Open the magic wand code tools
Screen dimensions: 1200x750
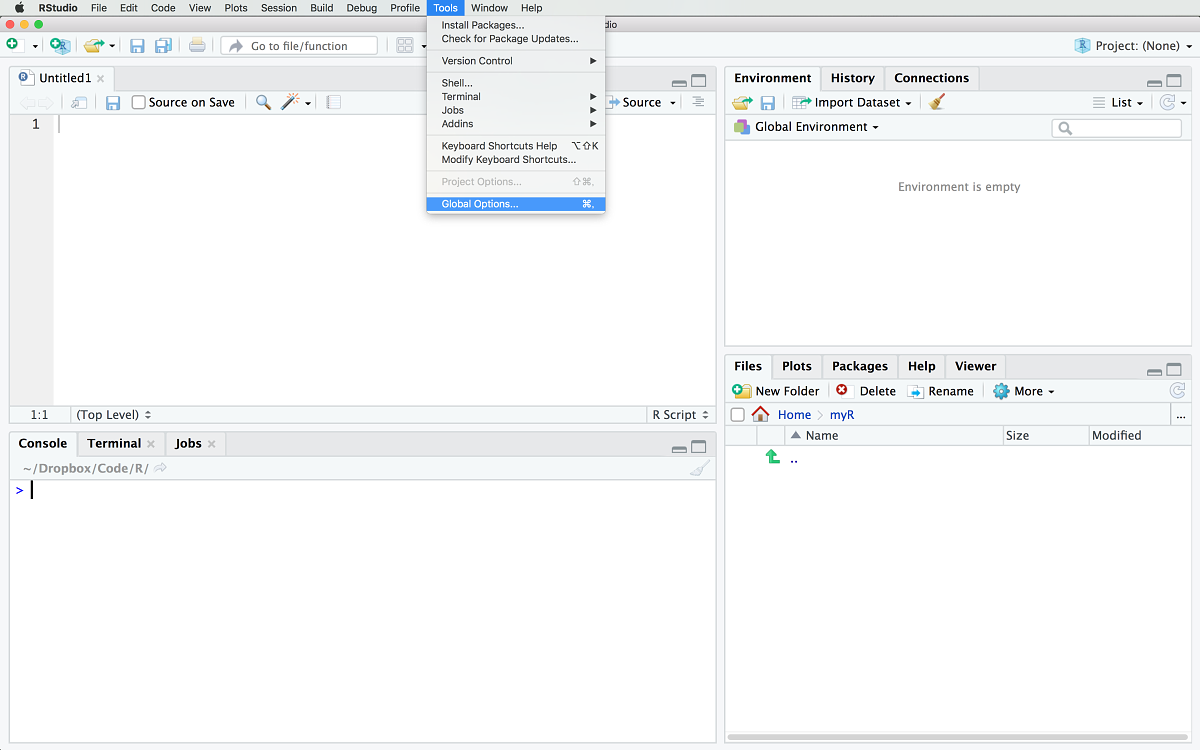(291, 102)
